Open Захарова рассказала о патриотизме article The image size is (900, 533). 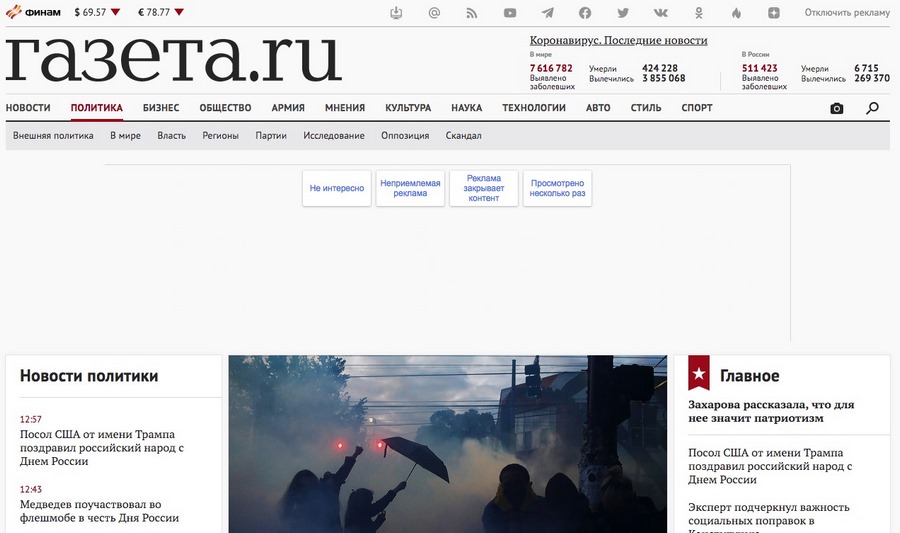point(771,411)
